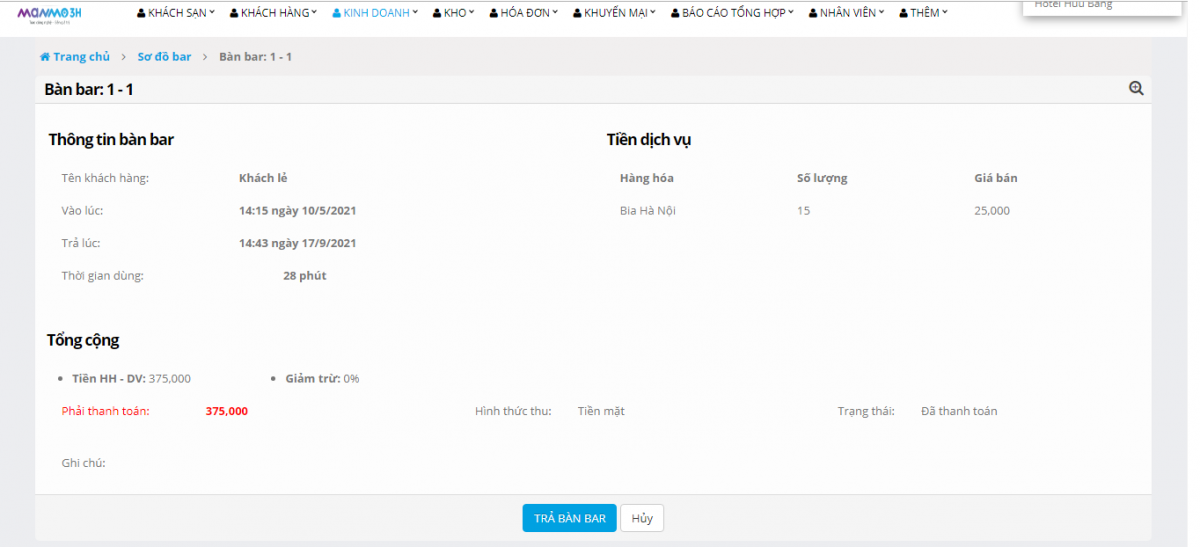Cancel with the Hủy button
The height and width of the screenshot is (547, 1200).
click(642, 518)
